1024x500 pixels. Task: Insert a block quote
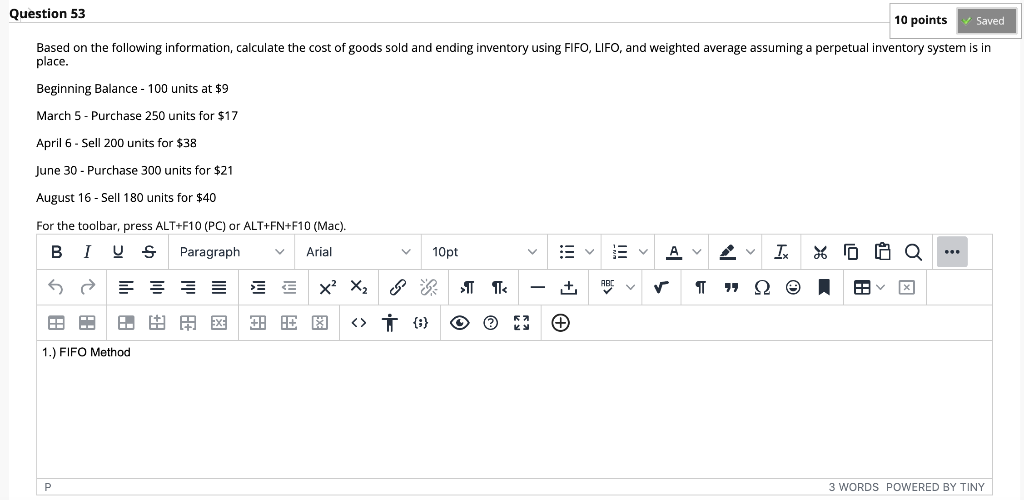731,287
